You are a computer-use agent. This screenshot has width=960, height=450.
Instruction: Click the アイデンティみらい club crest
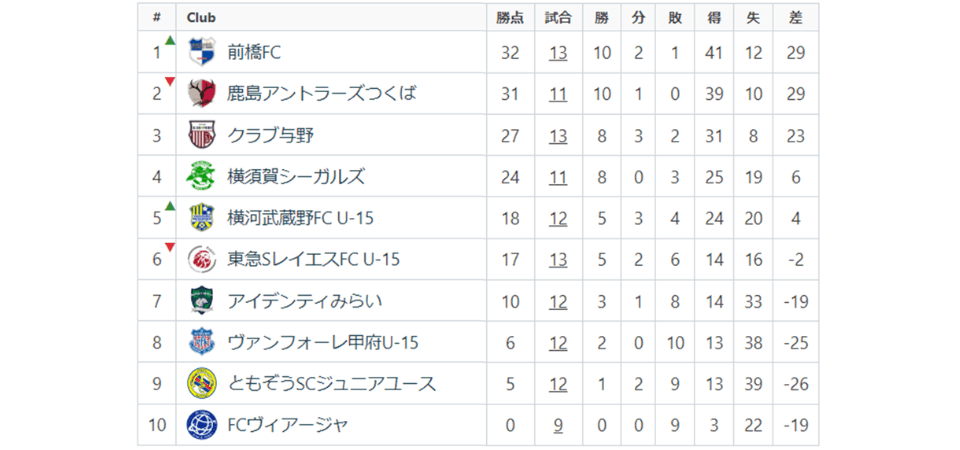click(202, 300)
